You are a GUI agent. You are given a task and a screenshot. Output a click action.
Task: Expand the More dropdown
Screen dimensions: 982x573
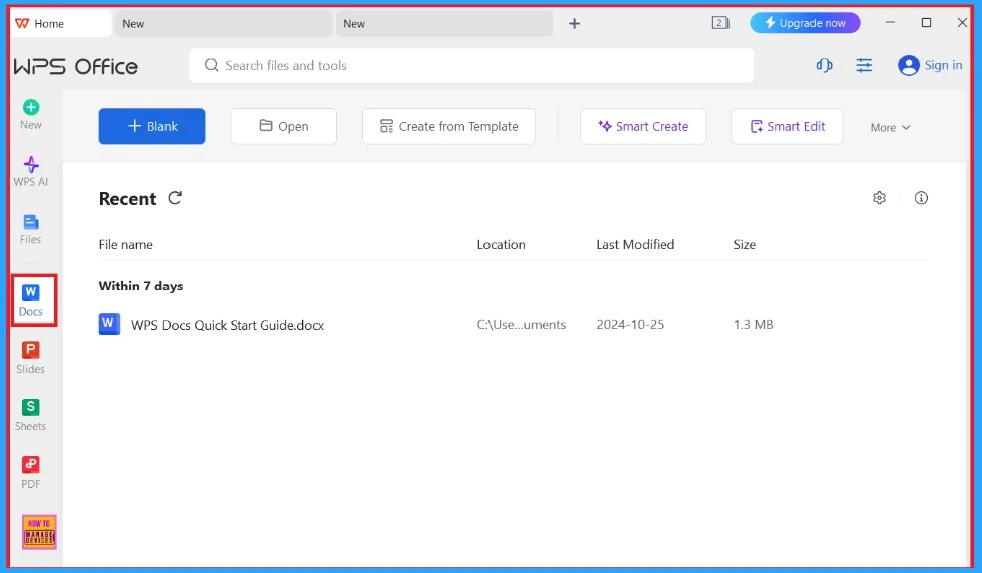(x=890, y=128)
